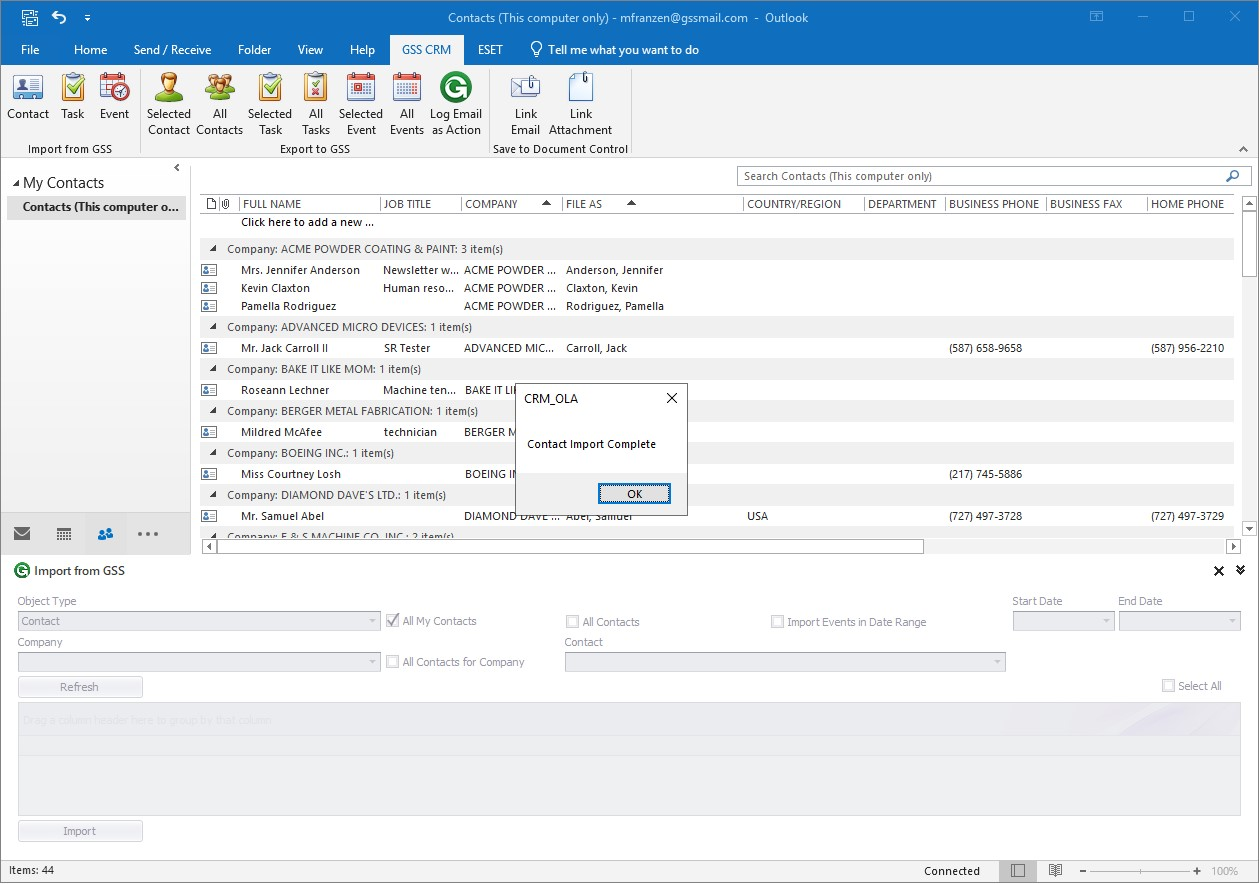Click the zoom out minus button
Screen dimensions: 1259x884
(x=1083, y=871)
